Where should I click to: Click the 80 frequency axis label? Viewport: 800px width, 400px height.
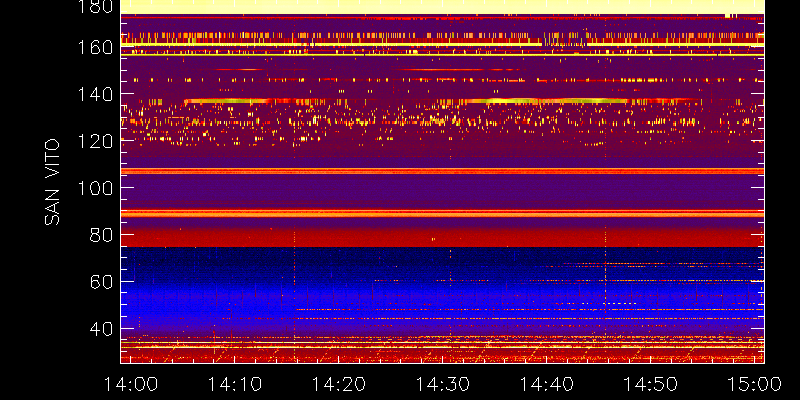pos(101,235)
